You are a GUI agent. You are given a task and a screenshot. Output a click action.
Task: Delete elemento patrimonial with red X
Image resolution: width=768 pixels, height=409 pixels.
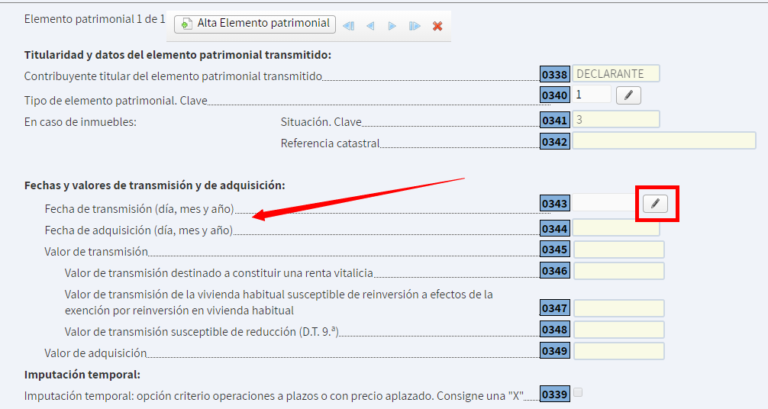point(437,26)
